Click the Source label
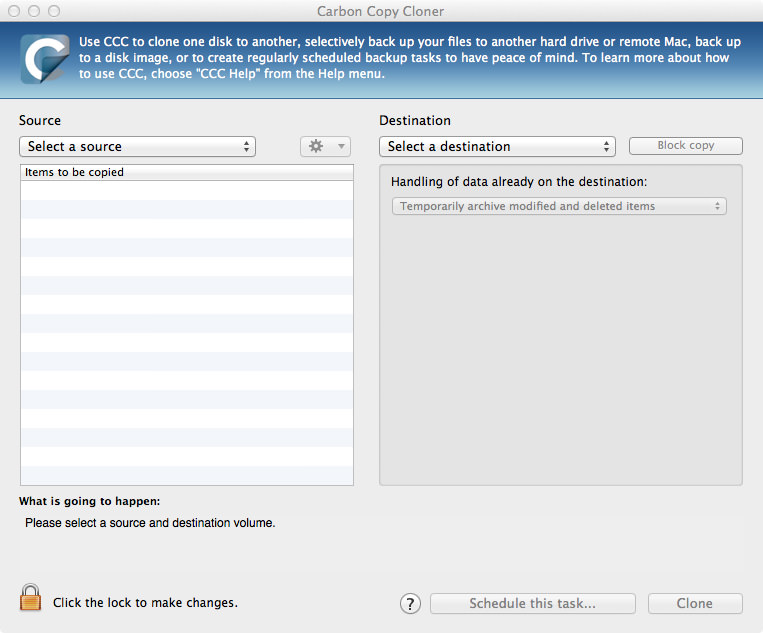 [40, 120]
